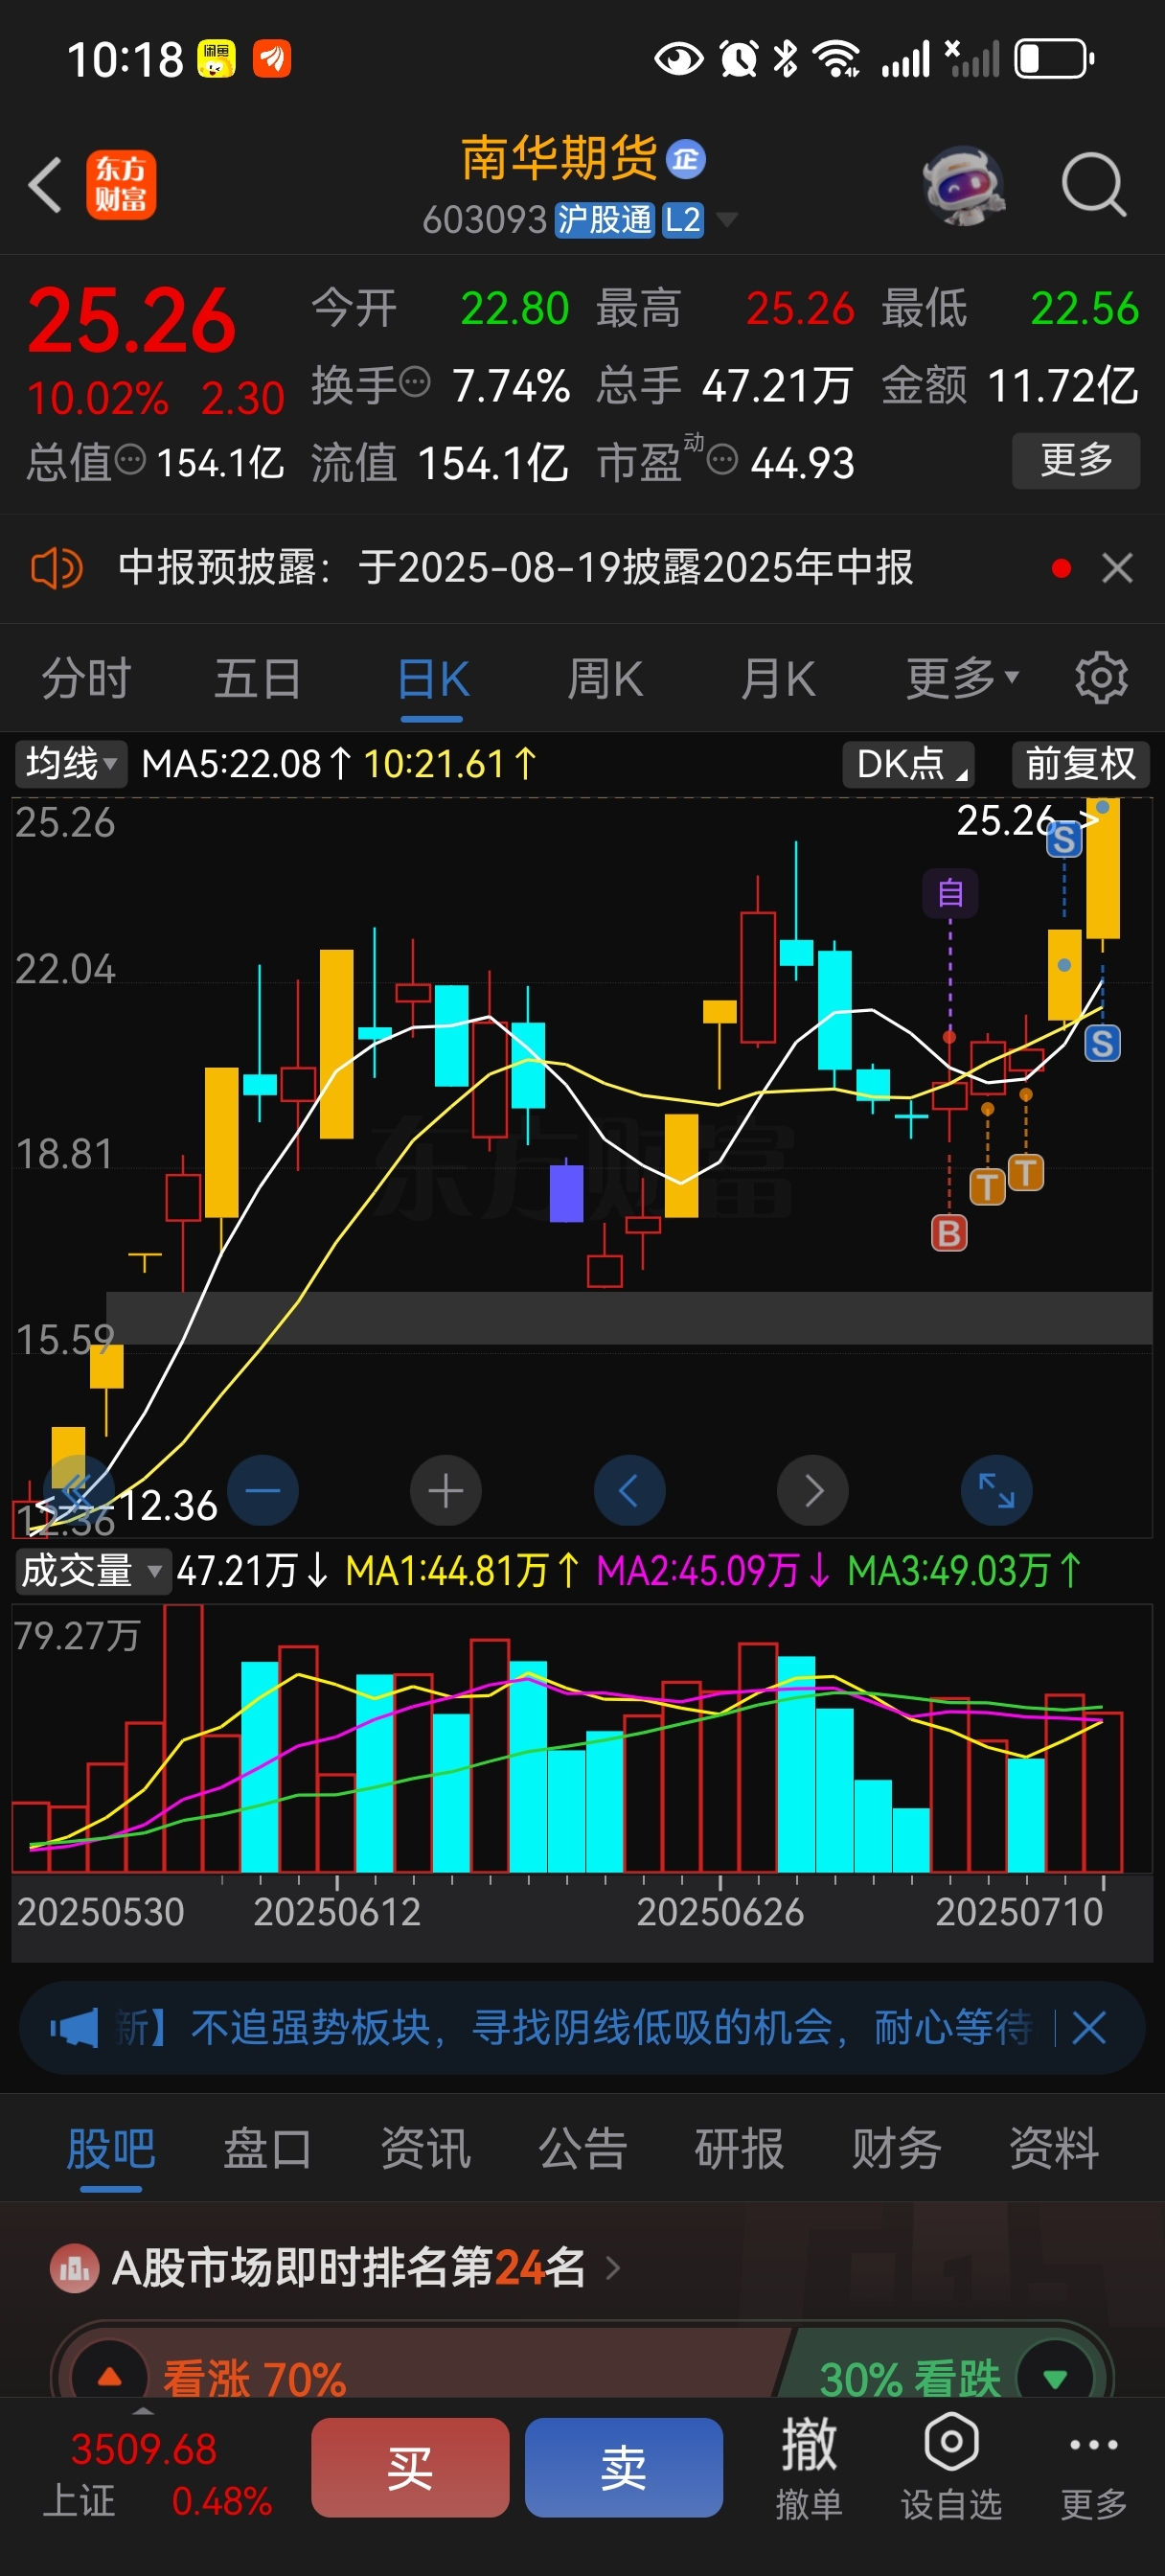This screenshot has height=2576, width=1165.
Task: Open the 东方财富 home logo
Action: click(x=121, y=185)
